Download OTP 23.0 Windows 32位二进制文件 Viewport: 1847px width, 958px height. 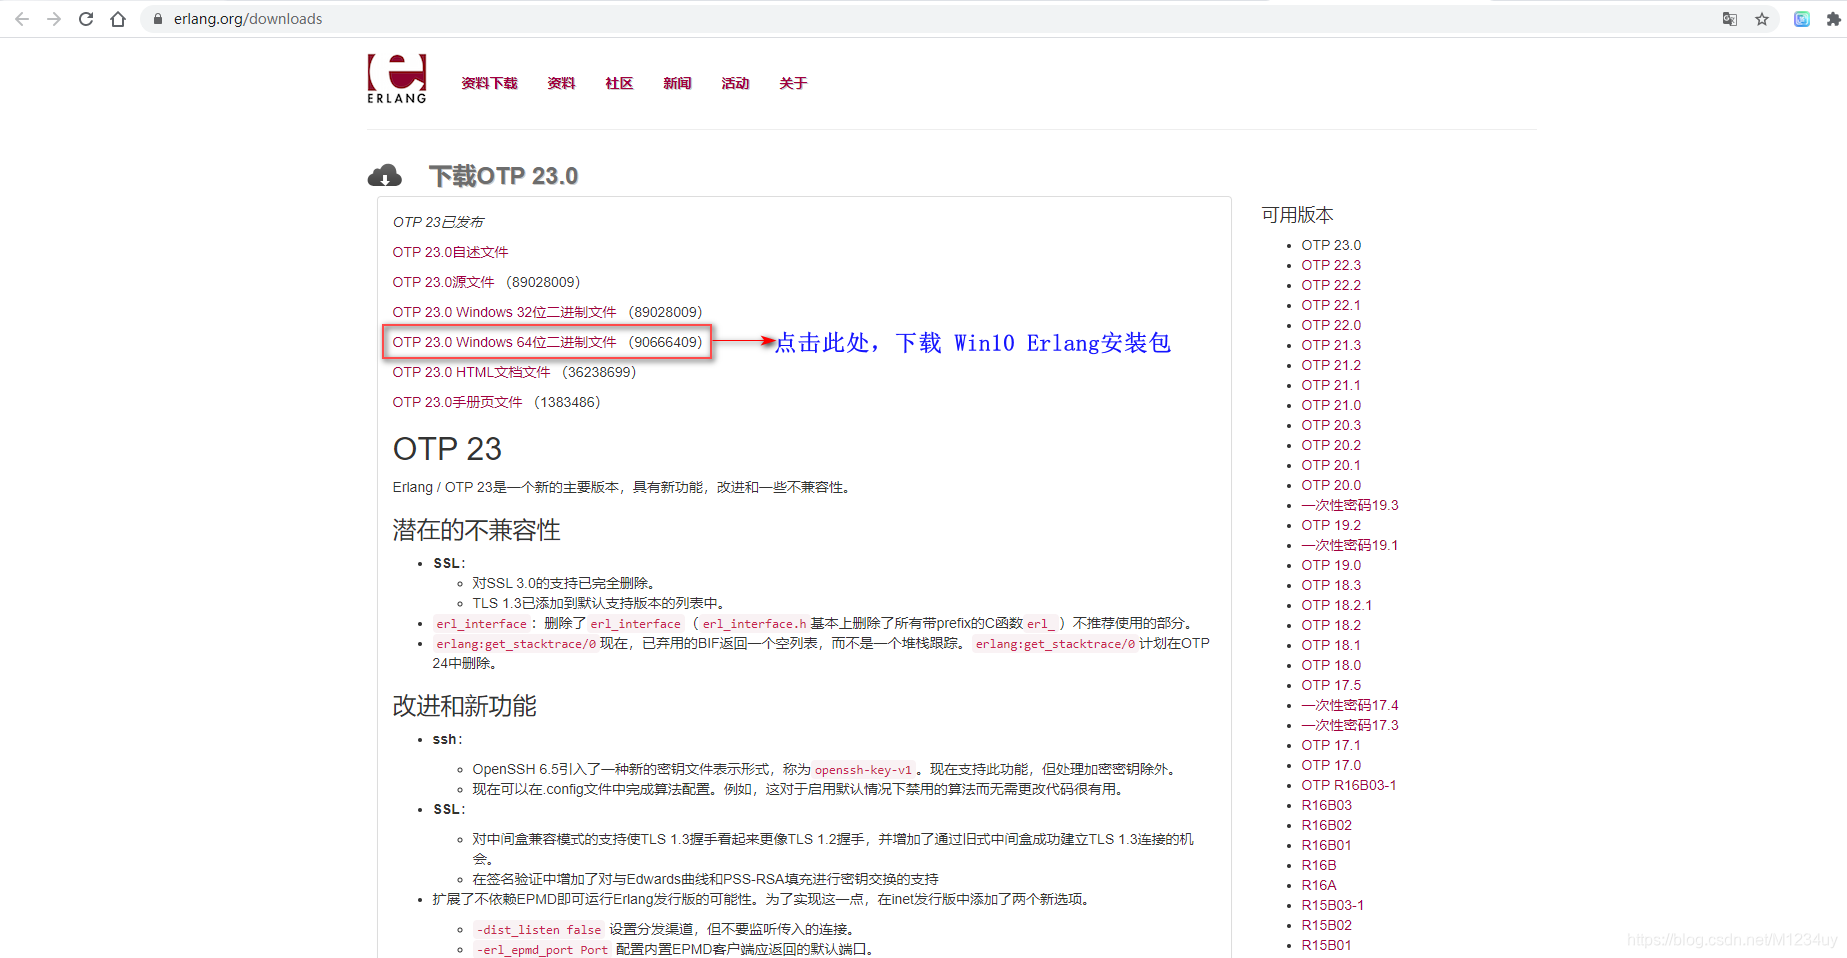pos(504,312)
